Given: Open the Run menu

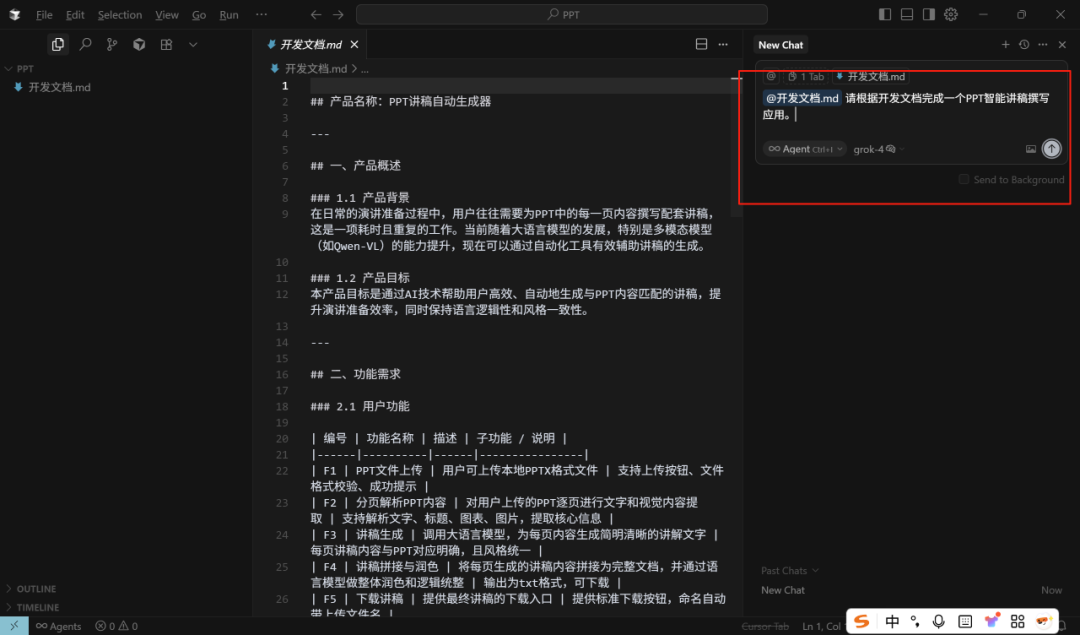Looking at the screenshot, I should 229,14.
